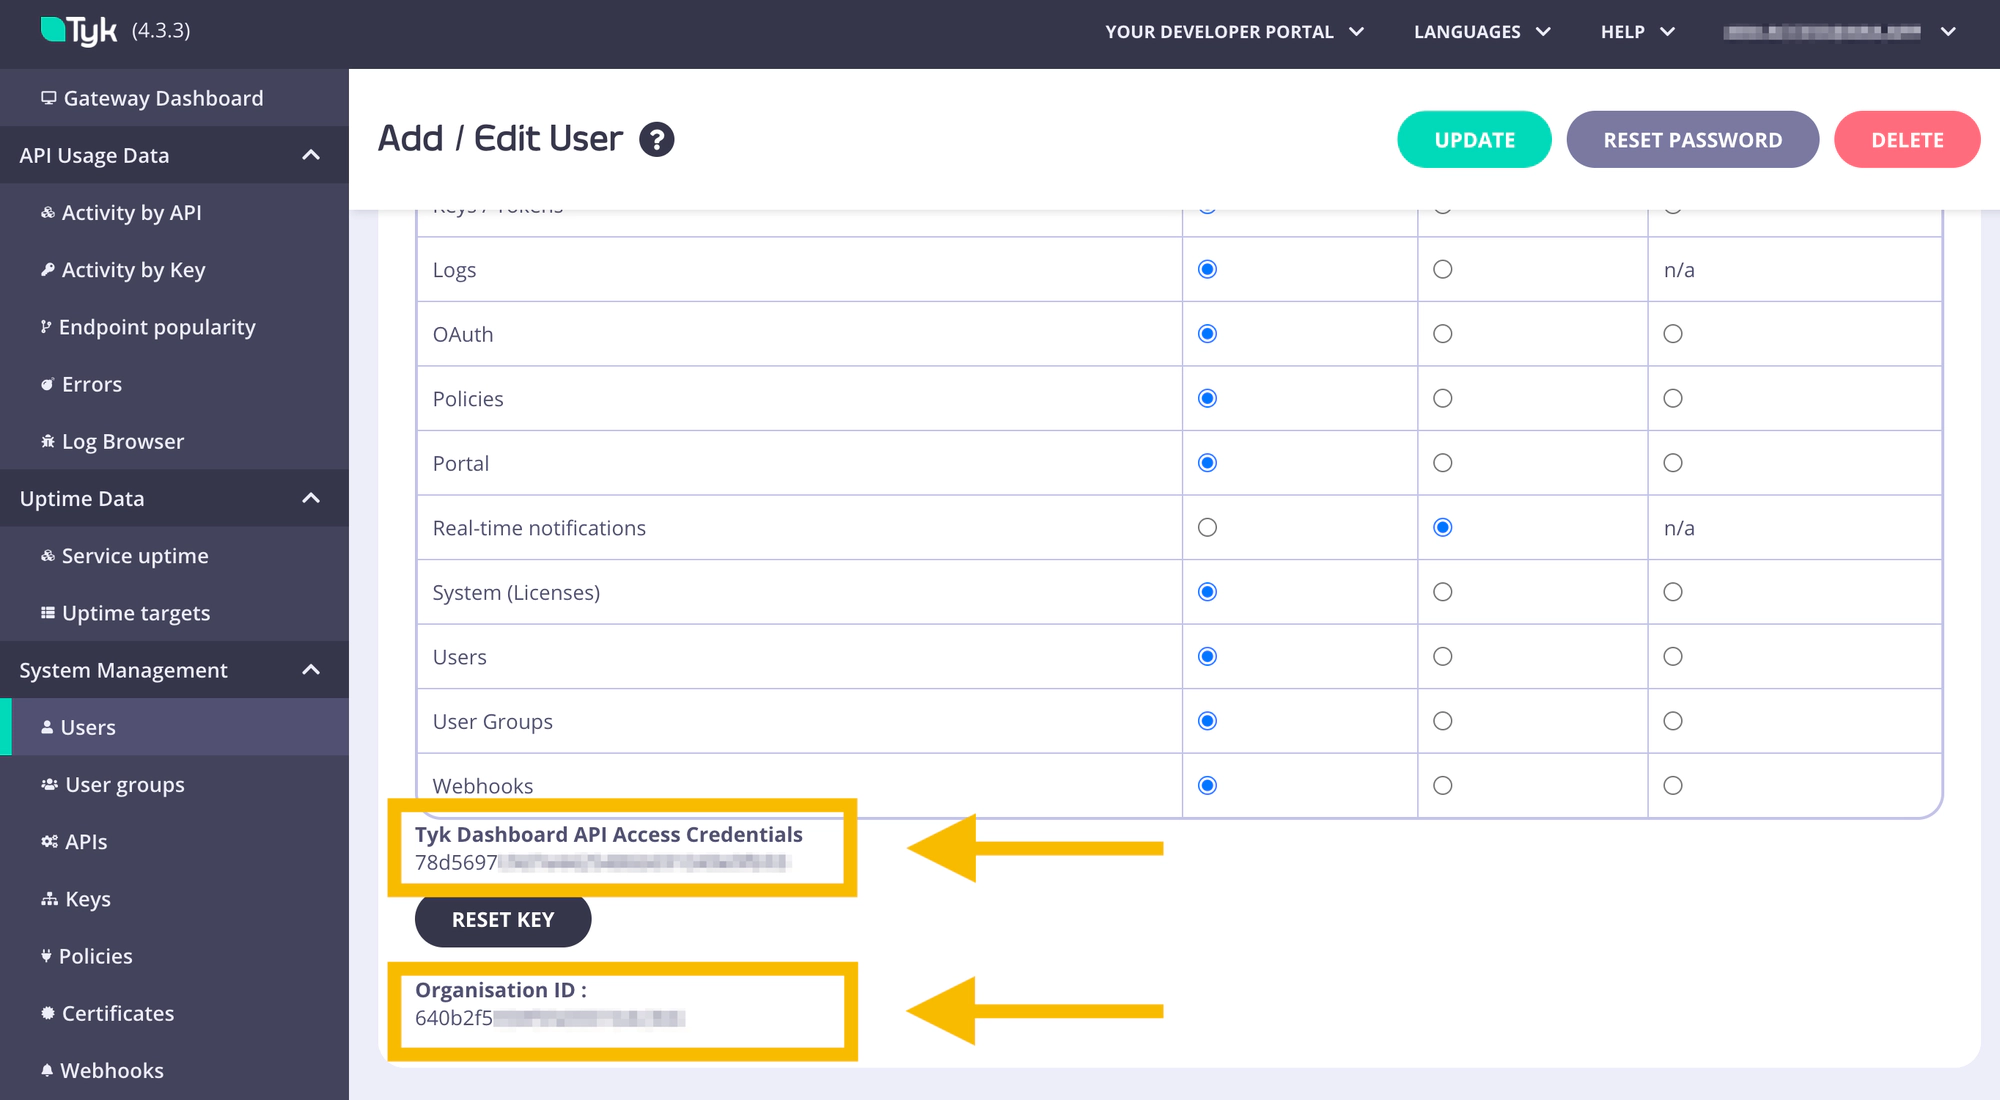2000x1100 pixels.
Task: Open the Languages menu
Action: pos(1481,32)
